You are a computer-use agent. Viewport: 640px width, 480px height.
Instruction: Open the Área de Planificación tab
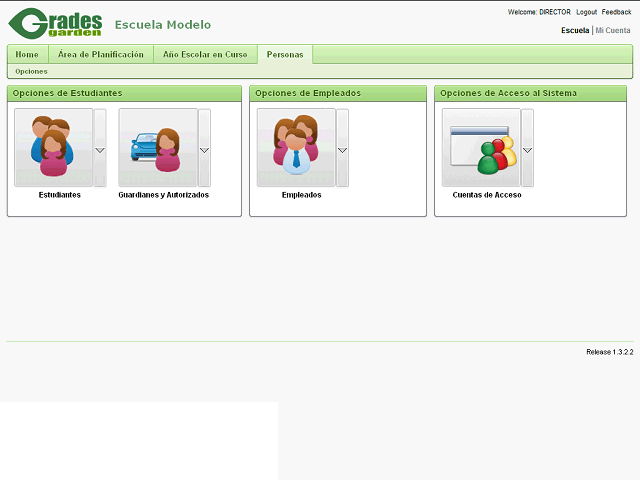point(101,54)
